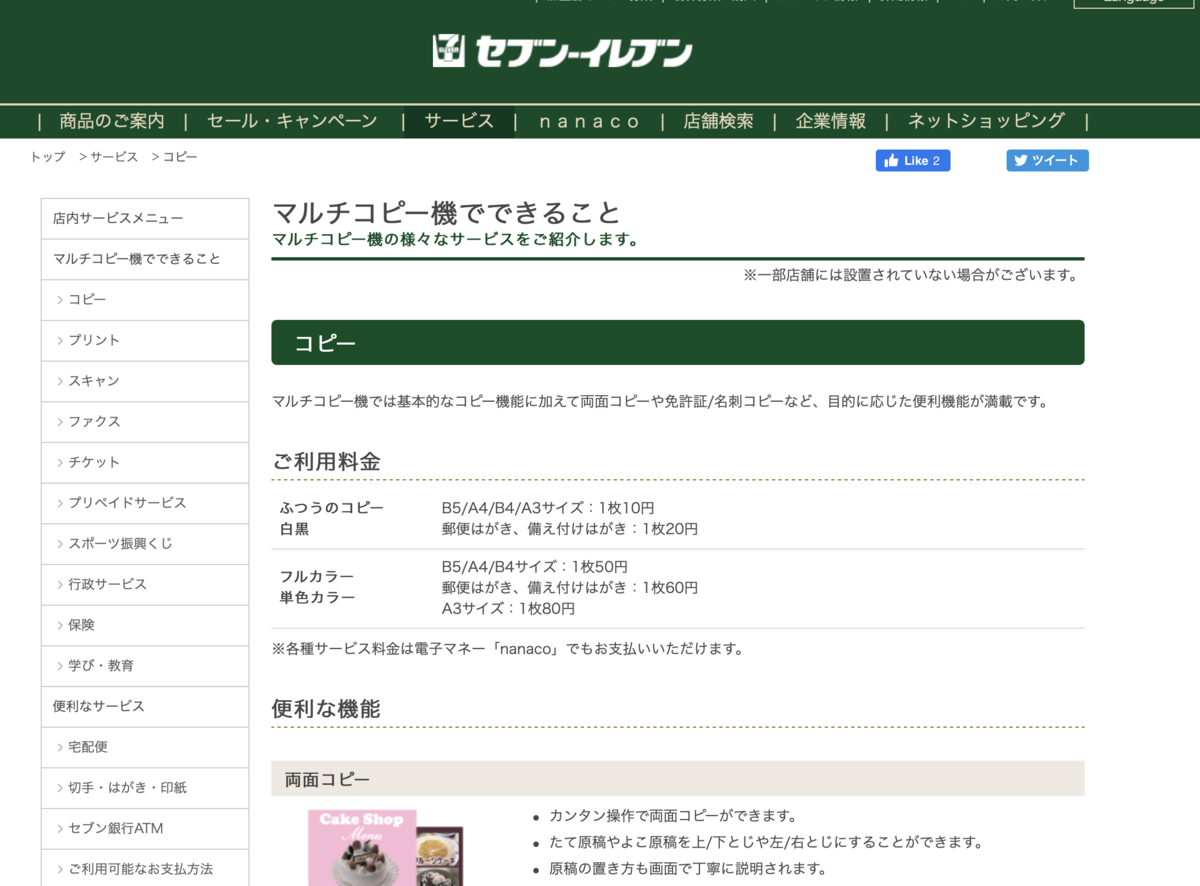
Task: Open ネットショッピング navigation item
Action: [x=986, y=121]
